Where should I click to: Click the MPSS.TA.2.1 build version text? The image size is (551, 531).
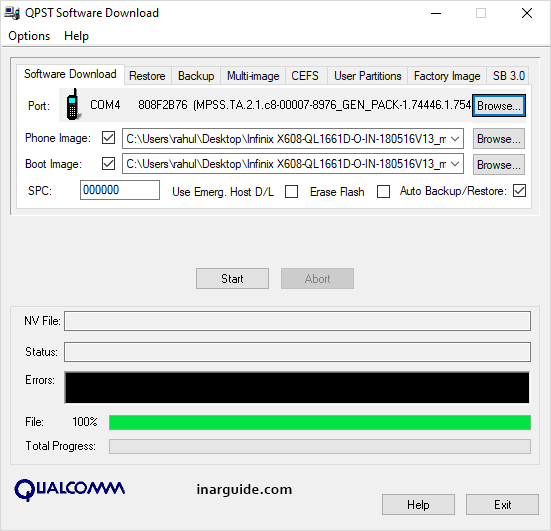tap(332, 105)
